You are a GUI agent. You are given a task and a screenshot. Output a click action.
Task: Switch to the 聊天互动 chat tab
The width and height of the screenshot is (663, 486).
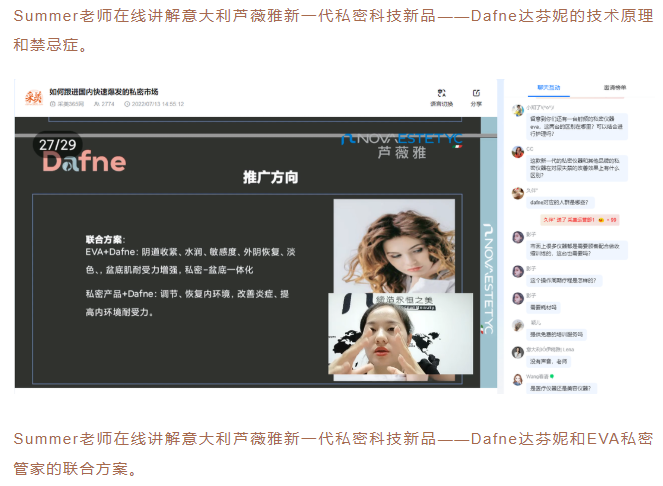click(x=546, y=88)
